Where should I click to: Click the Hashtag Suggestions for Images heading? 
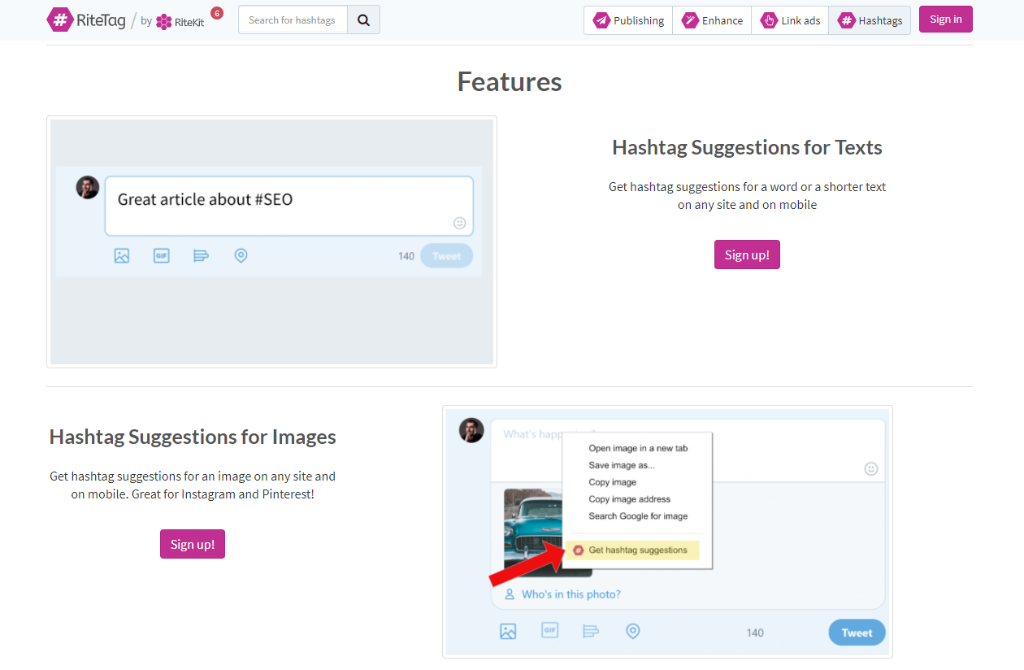click(x=193, y=437)
